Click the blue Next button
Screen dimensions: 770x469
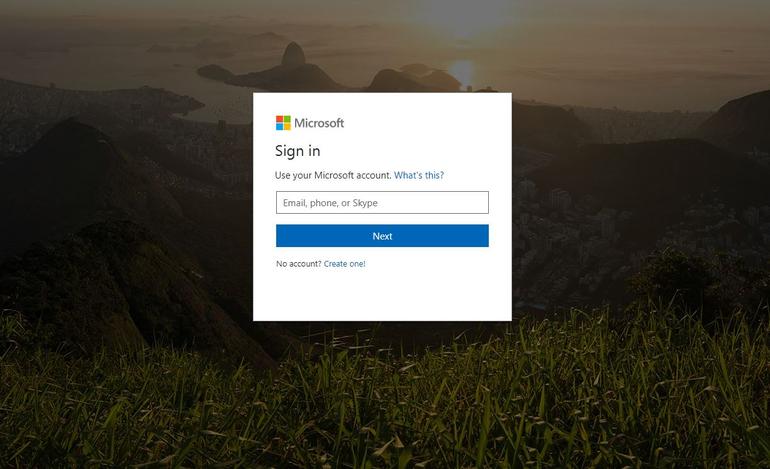pyautogui.click(x=382, y=236)
